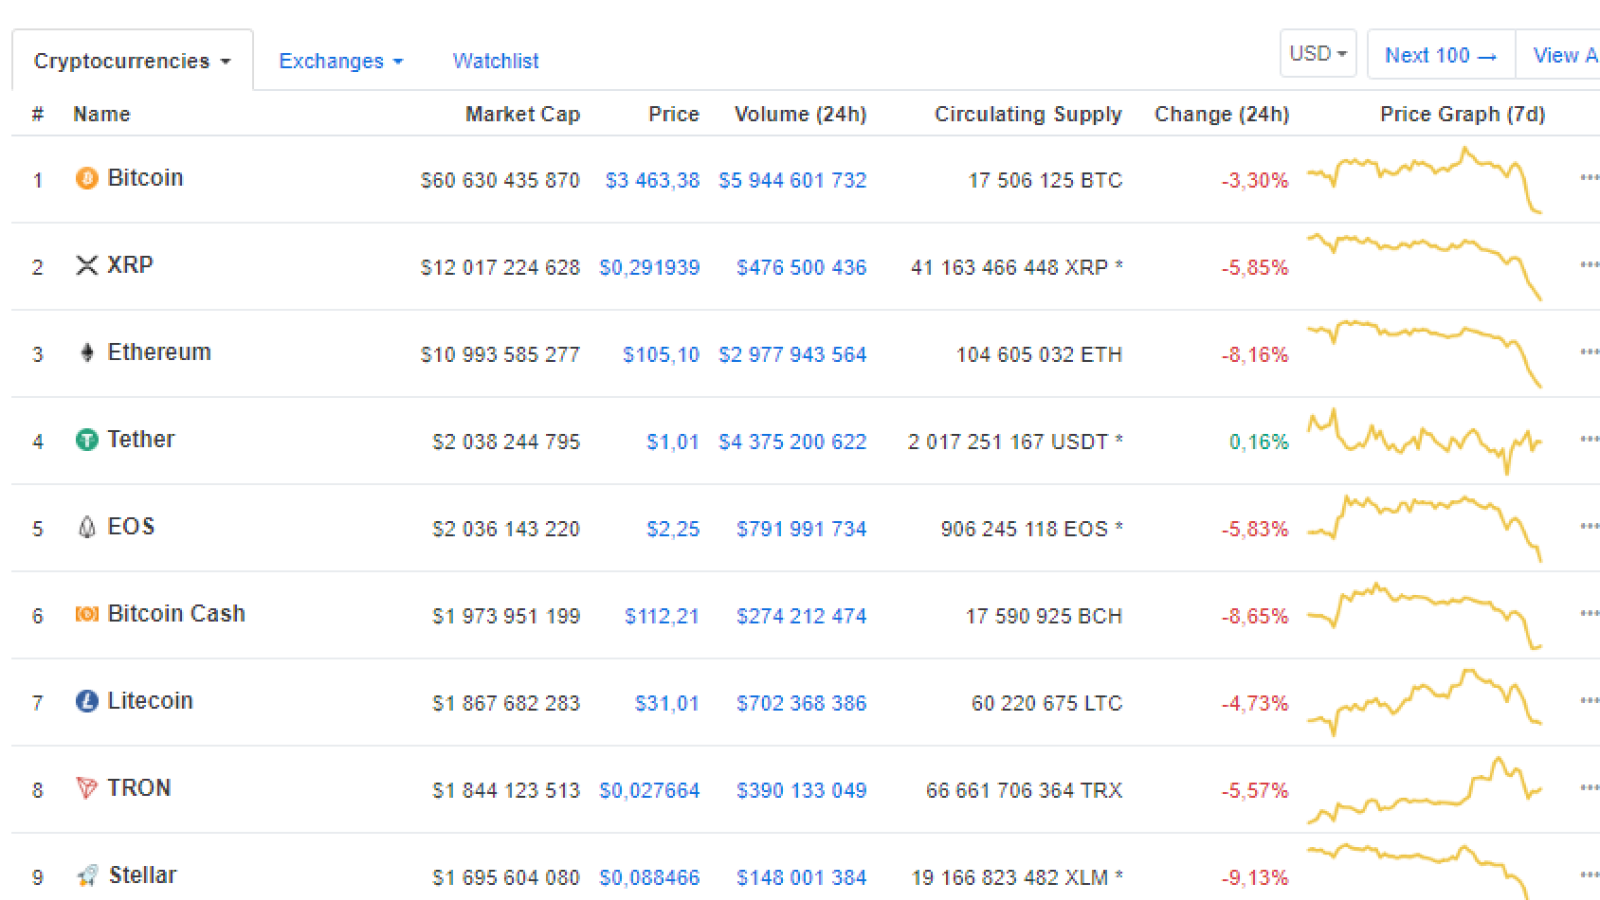This screenshot has height=900, width=1600.
Task: Open the USD currency selector
Action: tap(1318, 53)
